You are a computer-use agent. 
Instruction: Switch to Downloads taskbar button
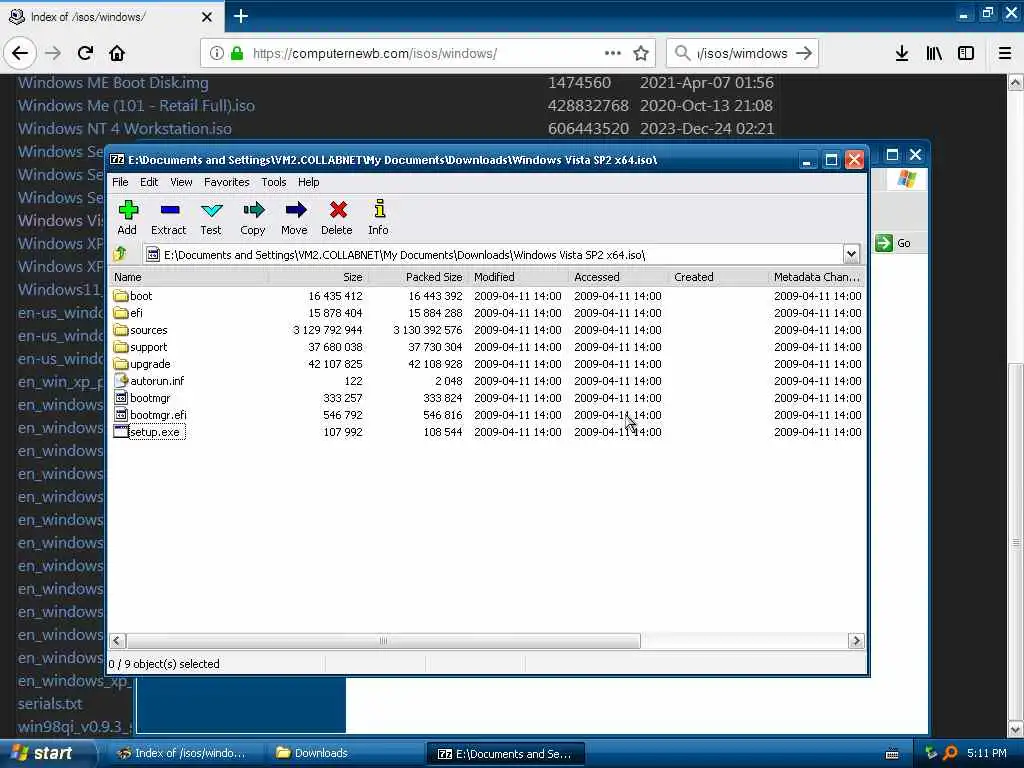pos(345,753)
